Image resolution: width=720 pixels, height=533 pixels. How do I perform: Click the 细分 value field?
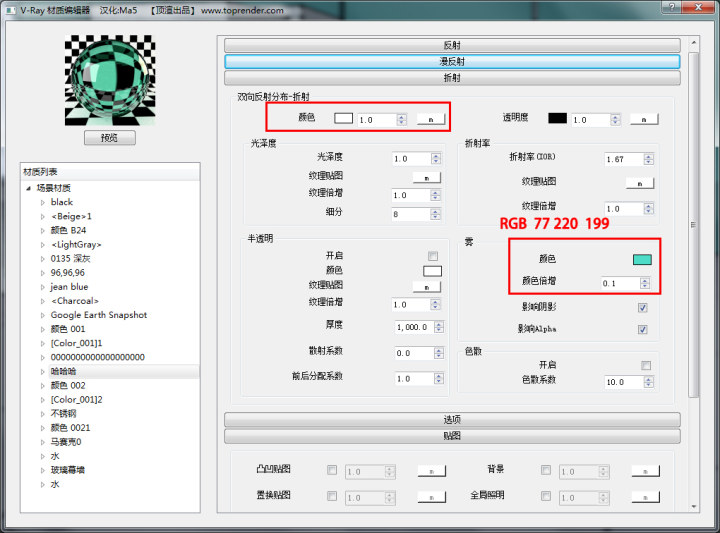[411, 214]
